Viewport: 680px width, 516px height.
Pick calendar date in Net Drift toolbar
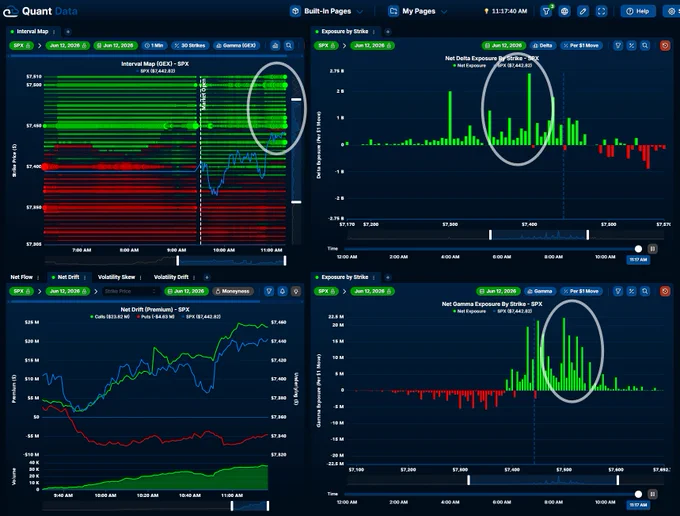(186, 291)
